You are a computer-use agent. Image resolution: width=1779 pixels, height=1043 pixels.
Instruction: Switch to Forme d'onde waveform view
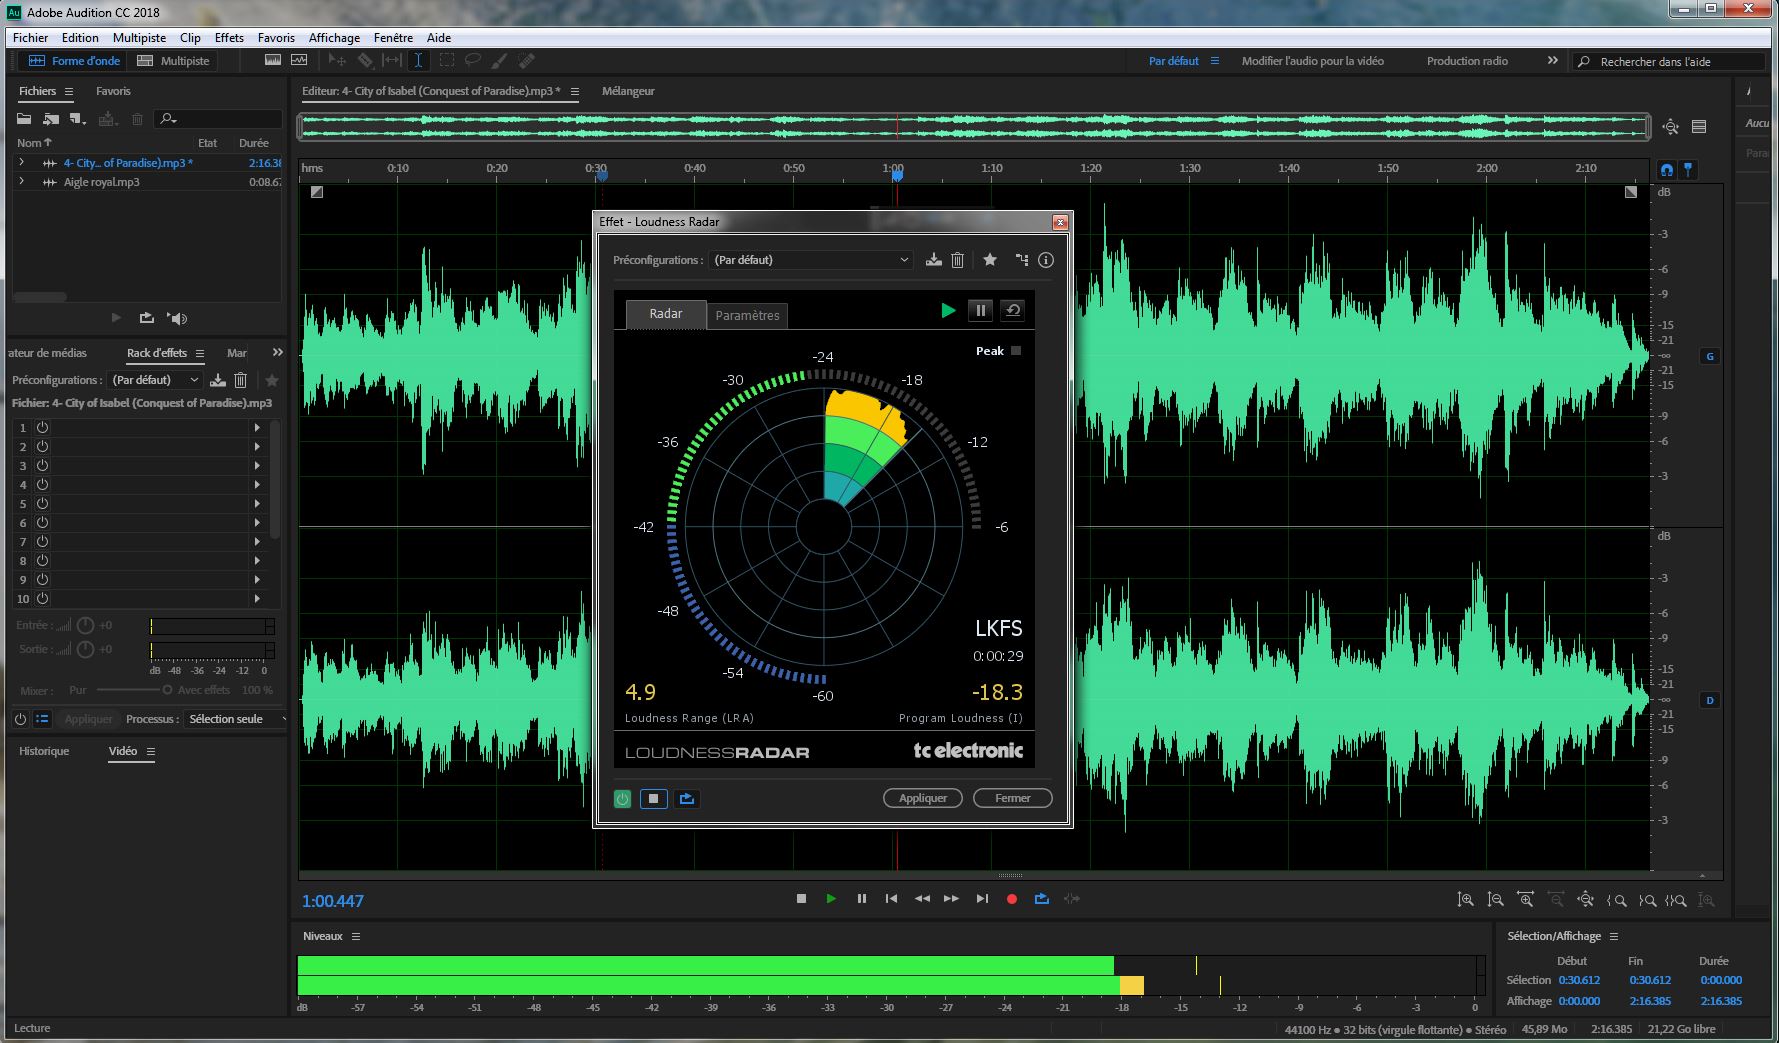pyautogui.click(x=73, y=61)
